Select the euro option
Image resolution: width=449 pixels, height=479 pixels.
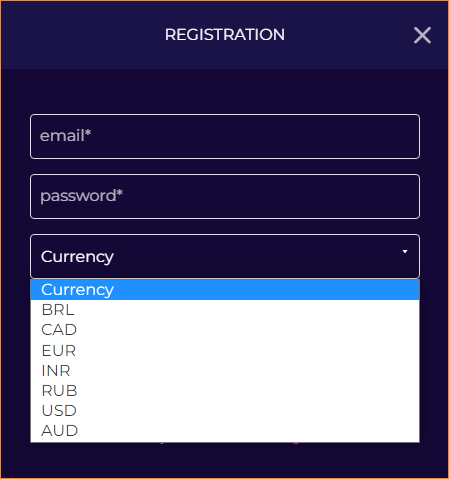(225, 351)
